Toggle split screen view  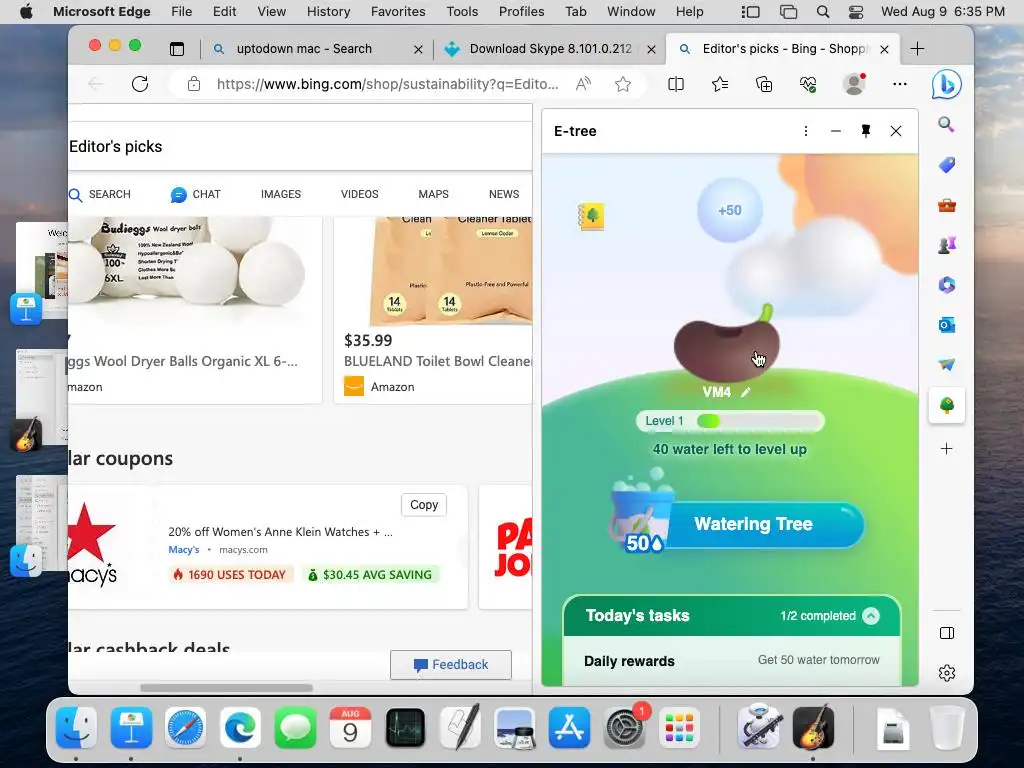point(676,84)
